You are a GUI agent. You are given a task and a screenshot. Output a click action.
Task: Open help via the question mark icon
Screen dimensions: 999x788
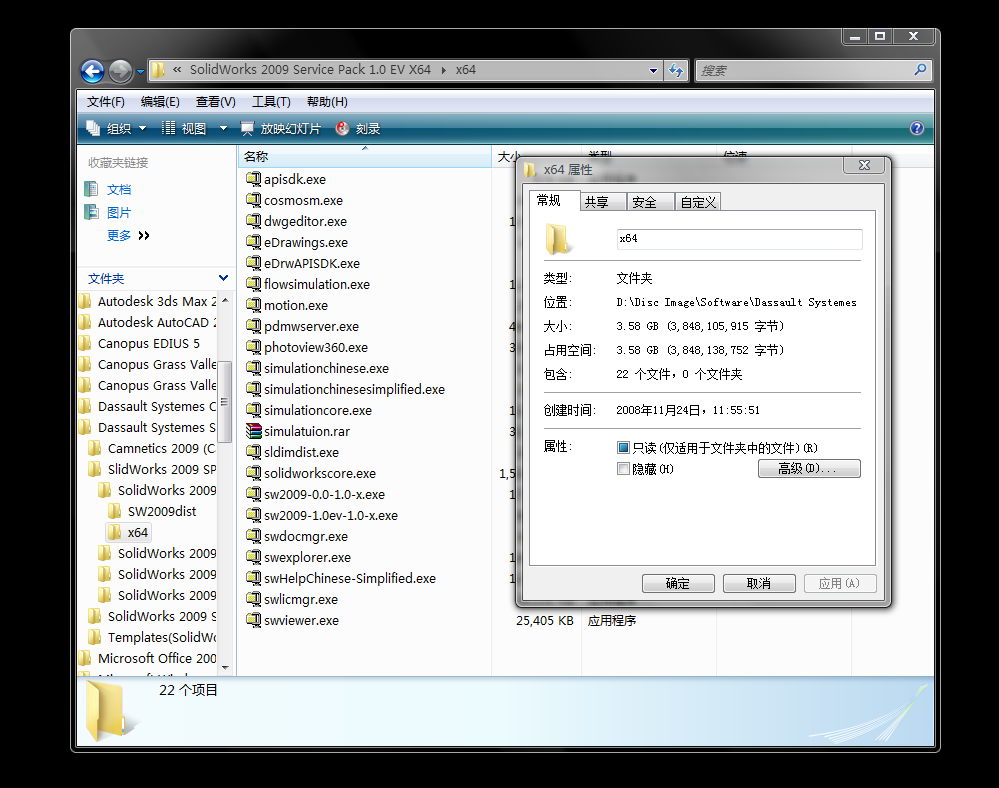pyautogui.click(x=916, y=129)
